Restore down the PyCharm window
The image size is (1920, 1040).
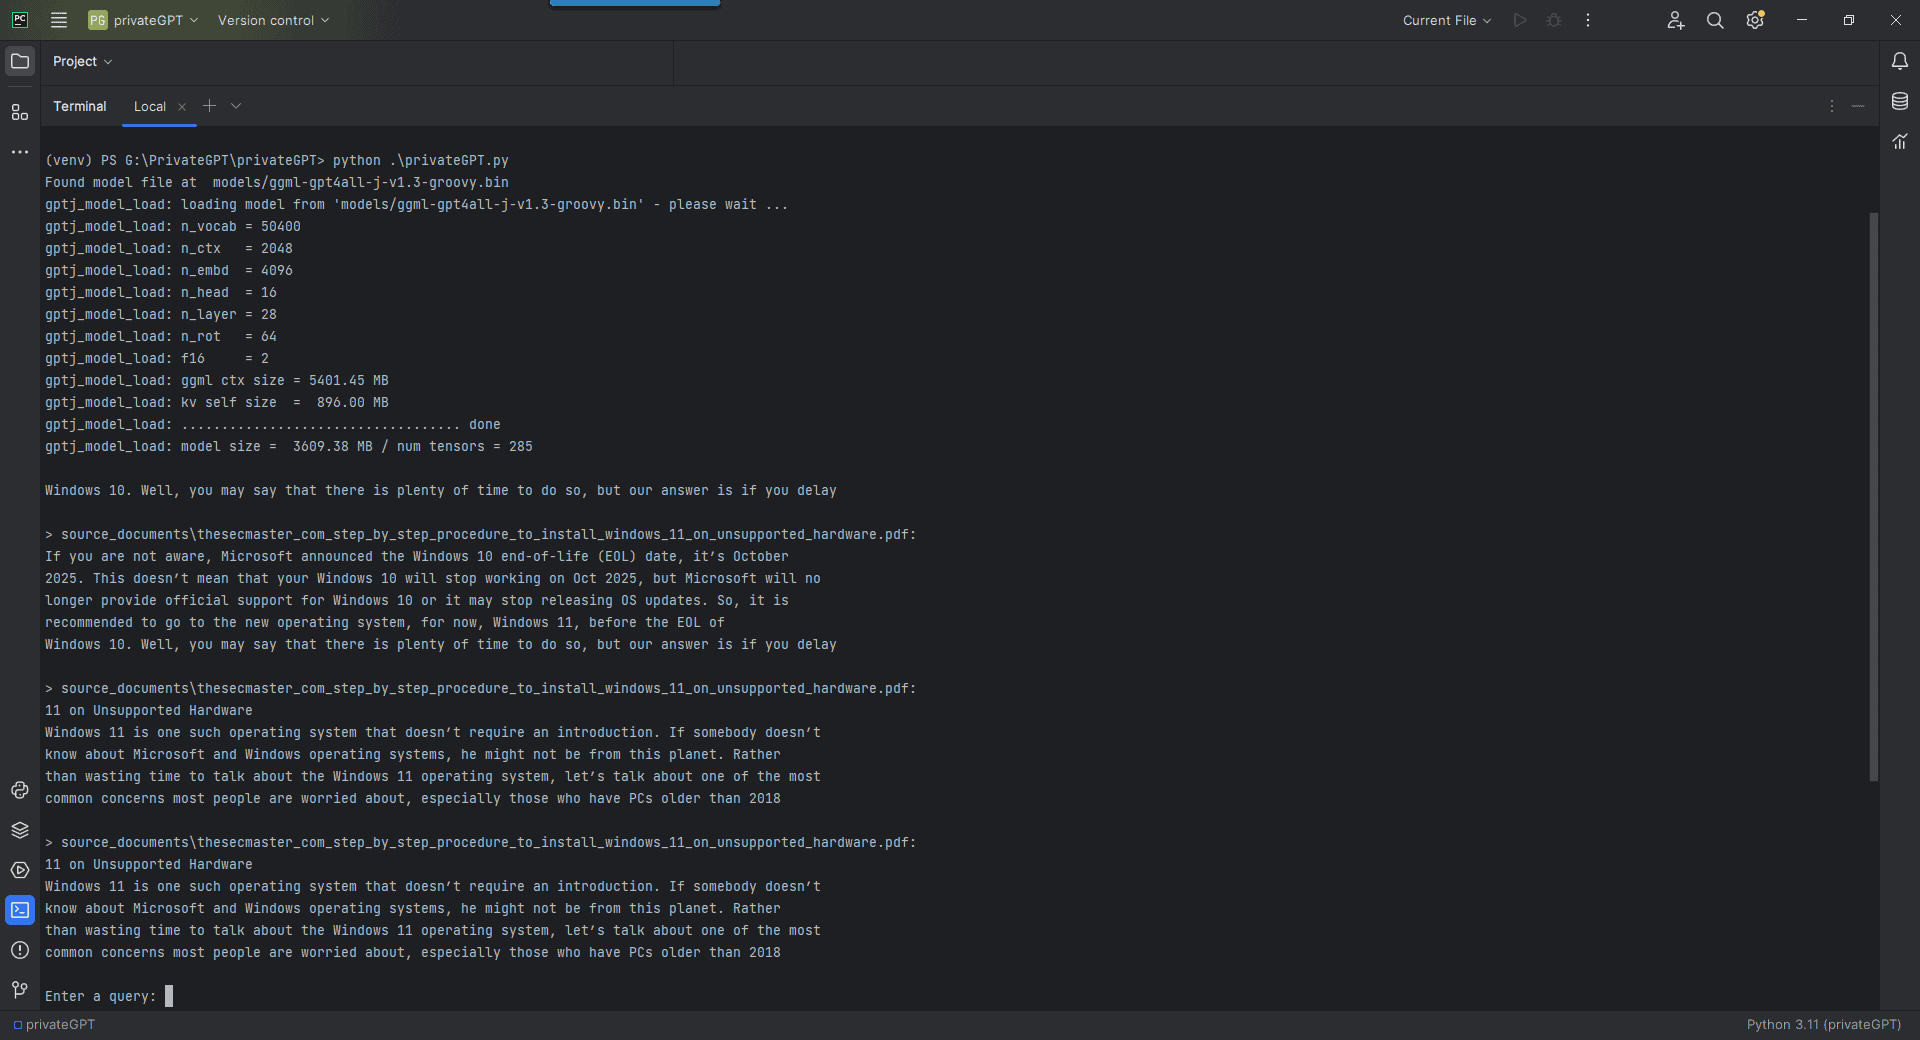(x=1849, y=20)
